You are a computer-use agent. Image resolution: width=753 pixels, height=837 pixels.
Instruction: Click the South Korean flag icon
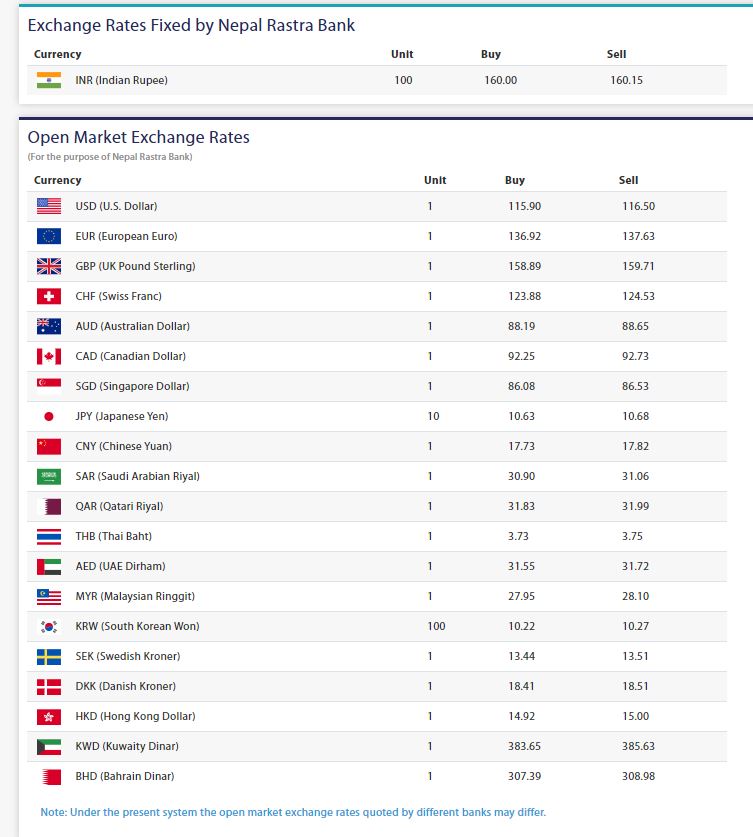[48, 626]
